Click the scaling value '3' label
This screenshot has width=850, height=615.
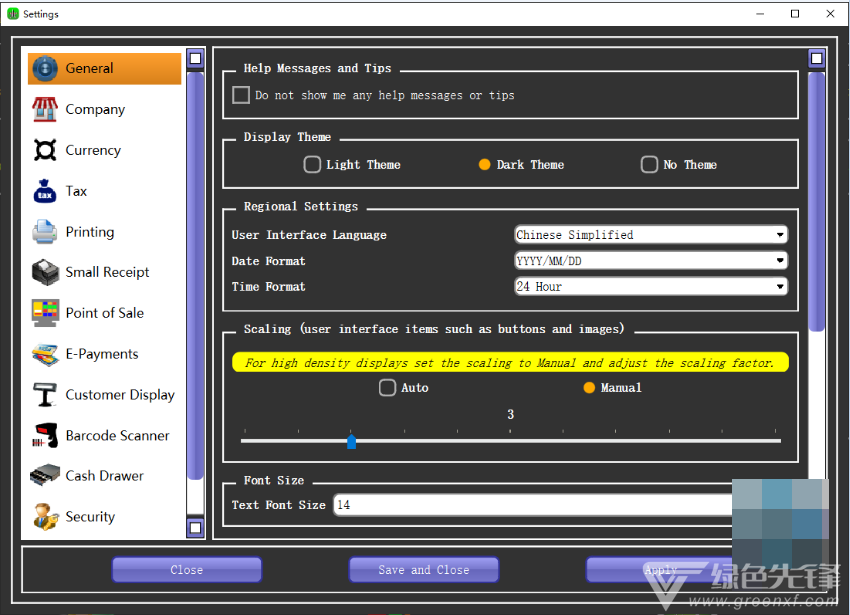click(511, 414)
